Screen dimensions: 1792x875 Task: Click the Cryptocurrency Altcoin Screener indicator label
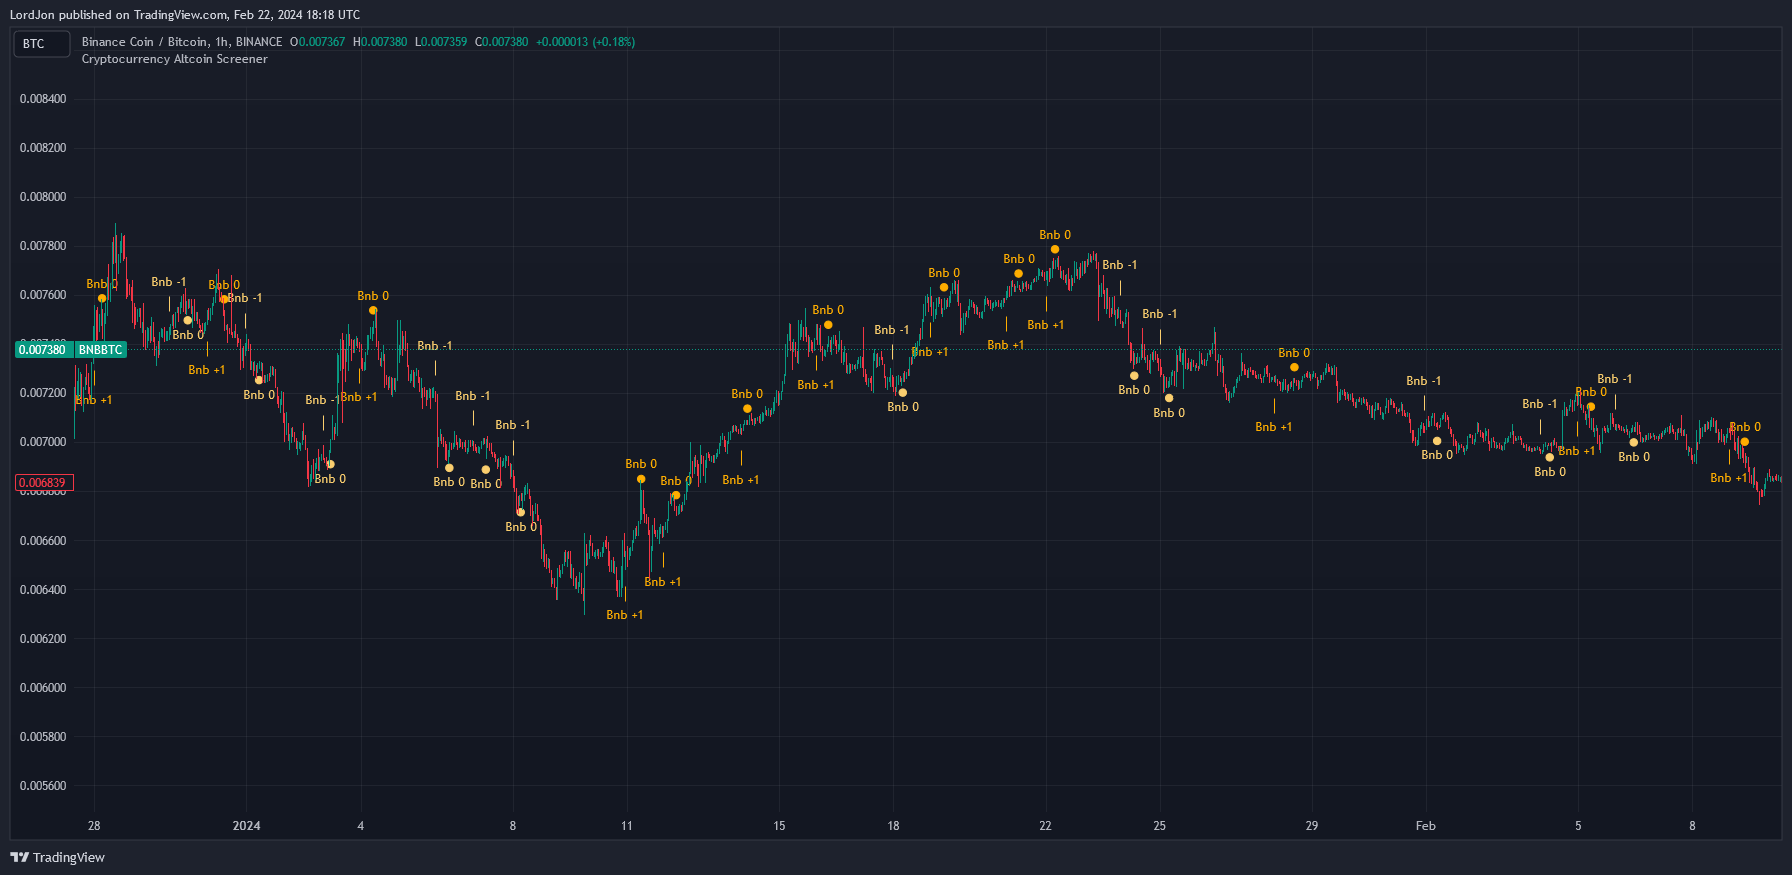pyautogui.click(x=175, y=59)
